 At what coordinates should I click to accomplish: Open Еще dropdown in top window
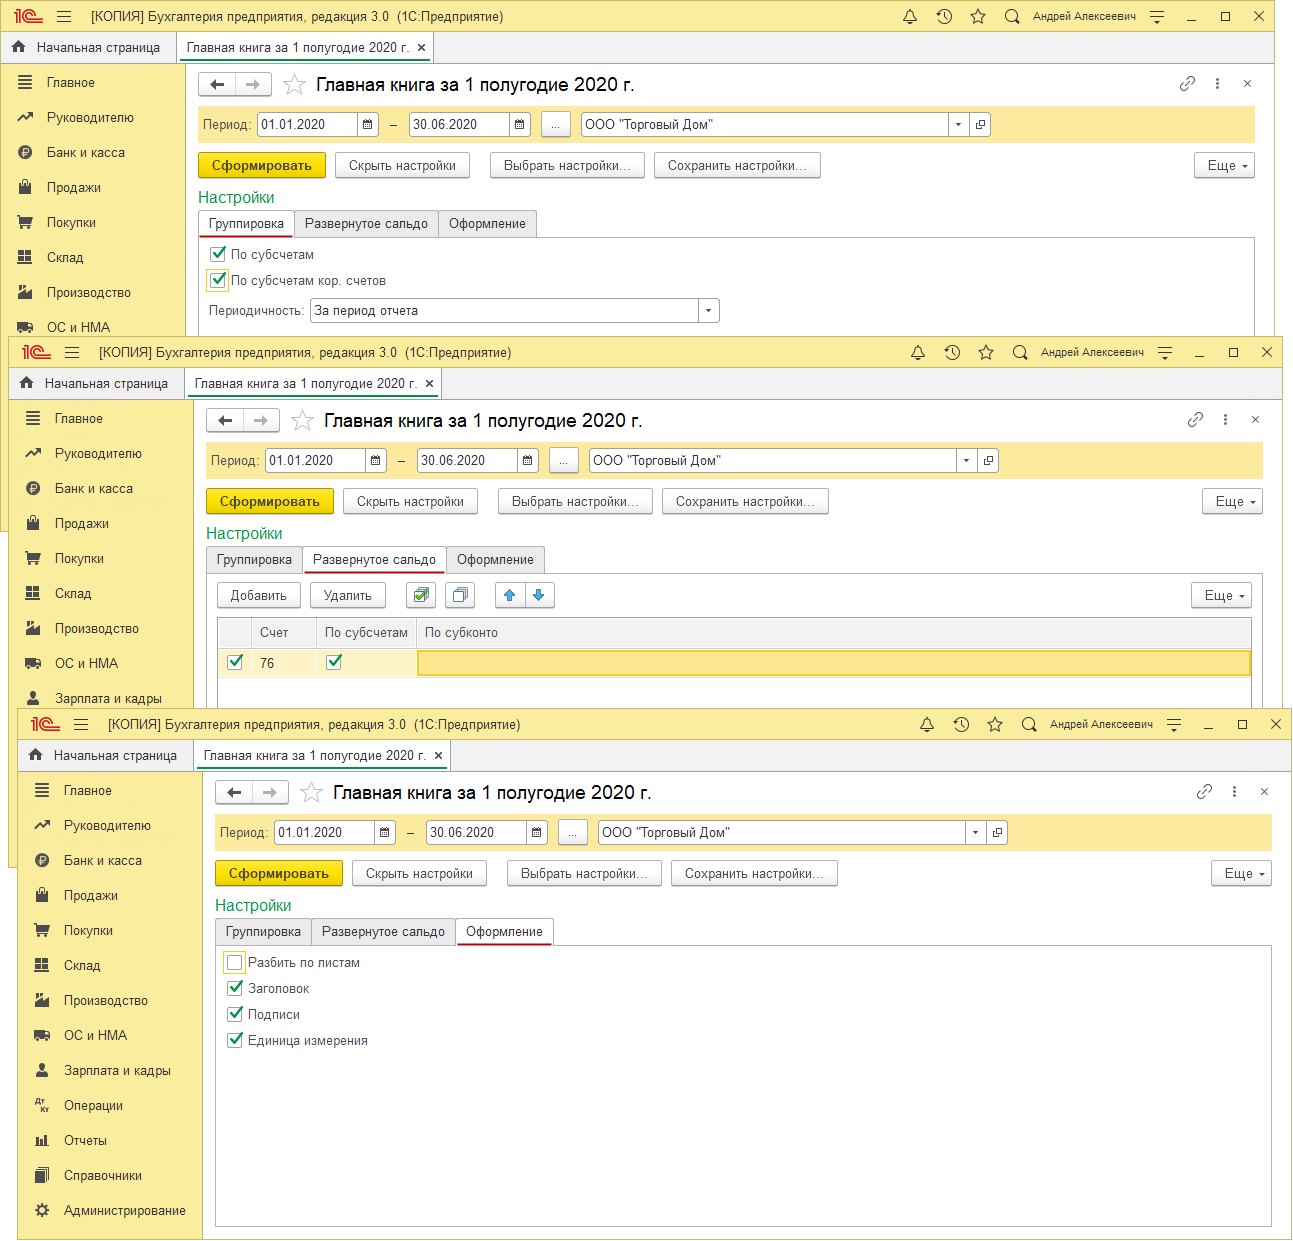(1224, 166)
